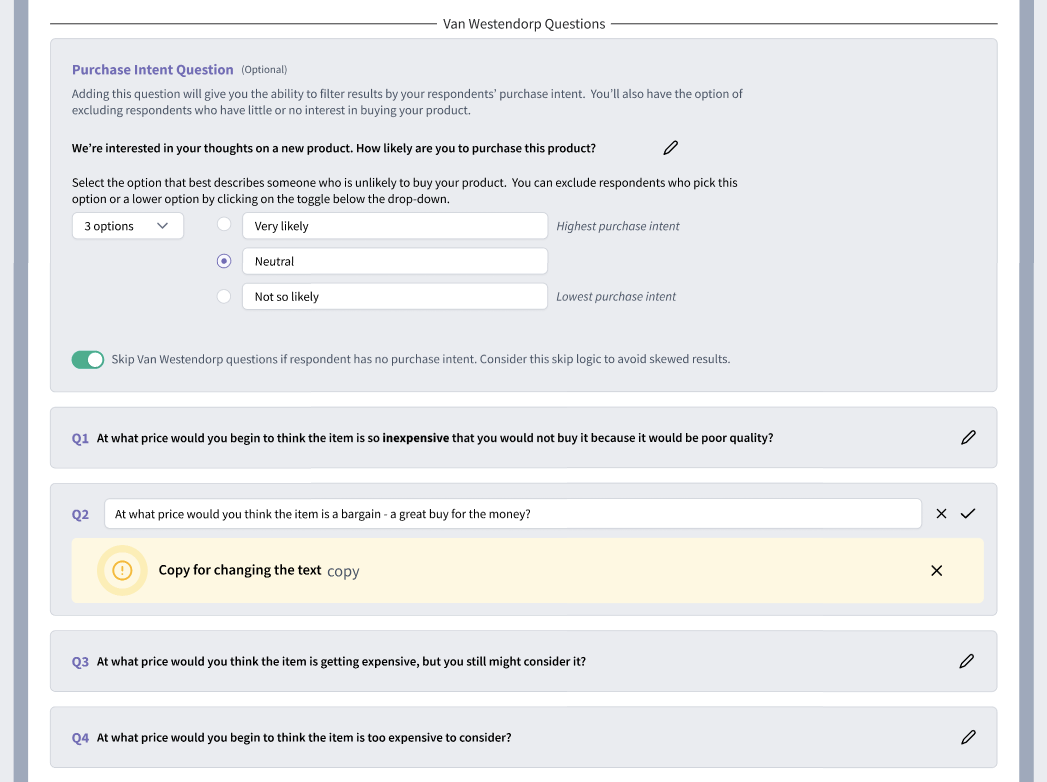Dismiss the 'Copy for changing the text' notice
The width and height of the screenshot is (1047, 782).
pyautogui.click(x=936, y=570)
